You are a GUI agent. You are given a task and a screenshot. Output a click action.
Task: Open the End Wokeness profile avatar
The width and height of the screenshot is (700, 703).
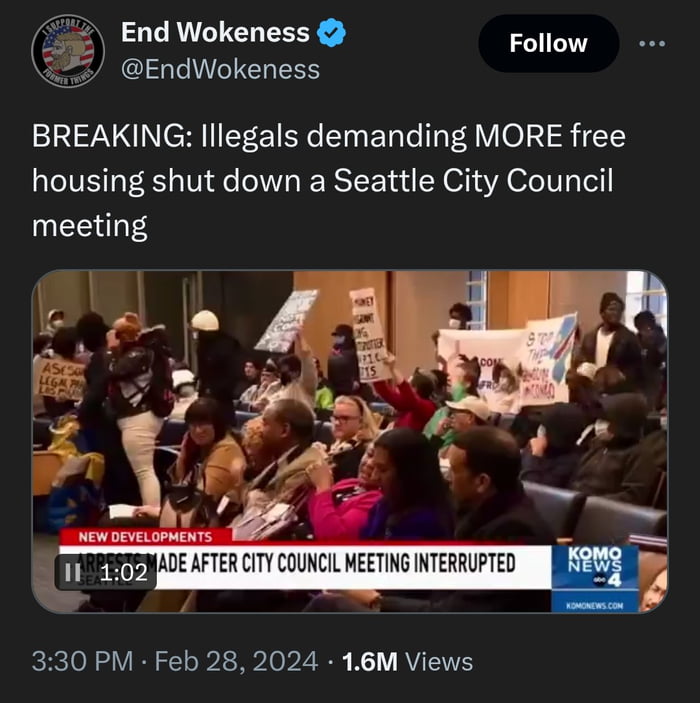[x=68, y=51]
